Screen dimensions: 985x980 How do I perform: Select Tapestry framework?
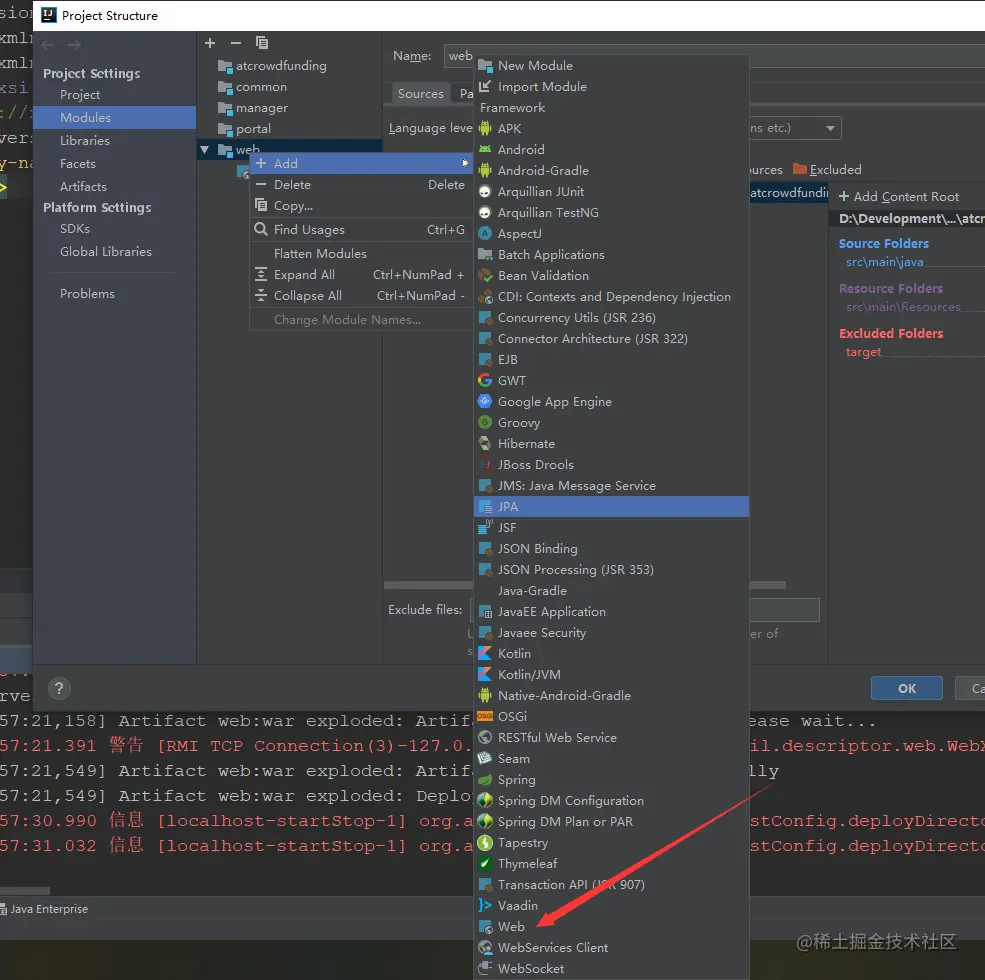coord(611,843)
